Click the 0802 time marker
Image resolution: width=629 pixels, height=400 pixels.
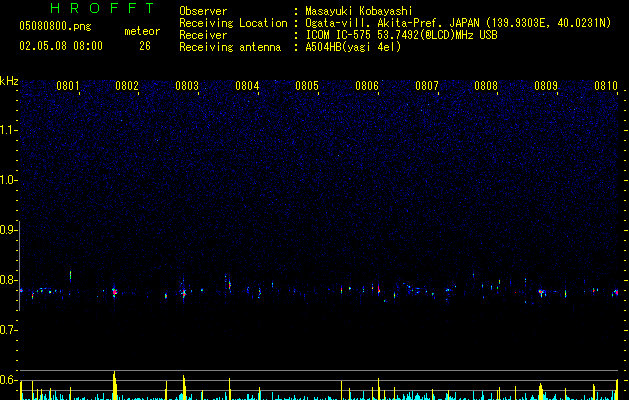pyautogui.click(x=127, y=86)
